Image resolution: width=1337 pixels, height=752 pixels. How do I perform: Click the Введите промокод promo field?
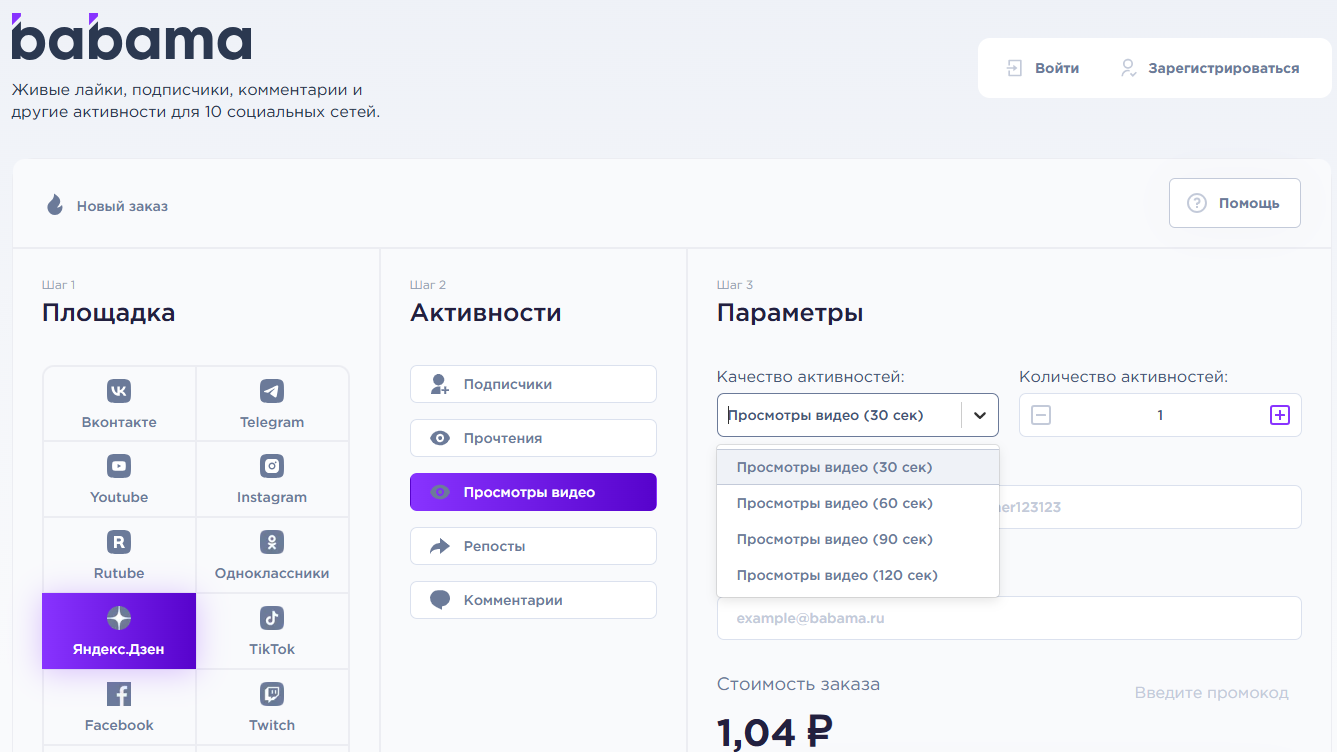1211,693
